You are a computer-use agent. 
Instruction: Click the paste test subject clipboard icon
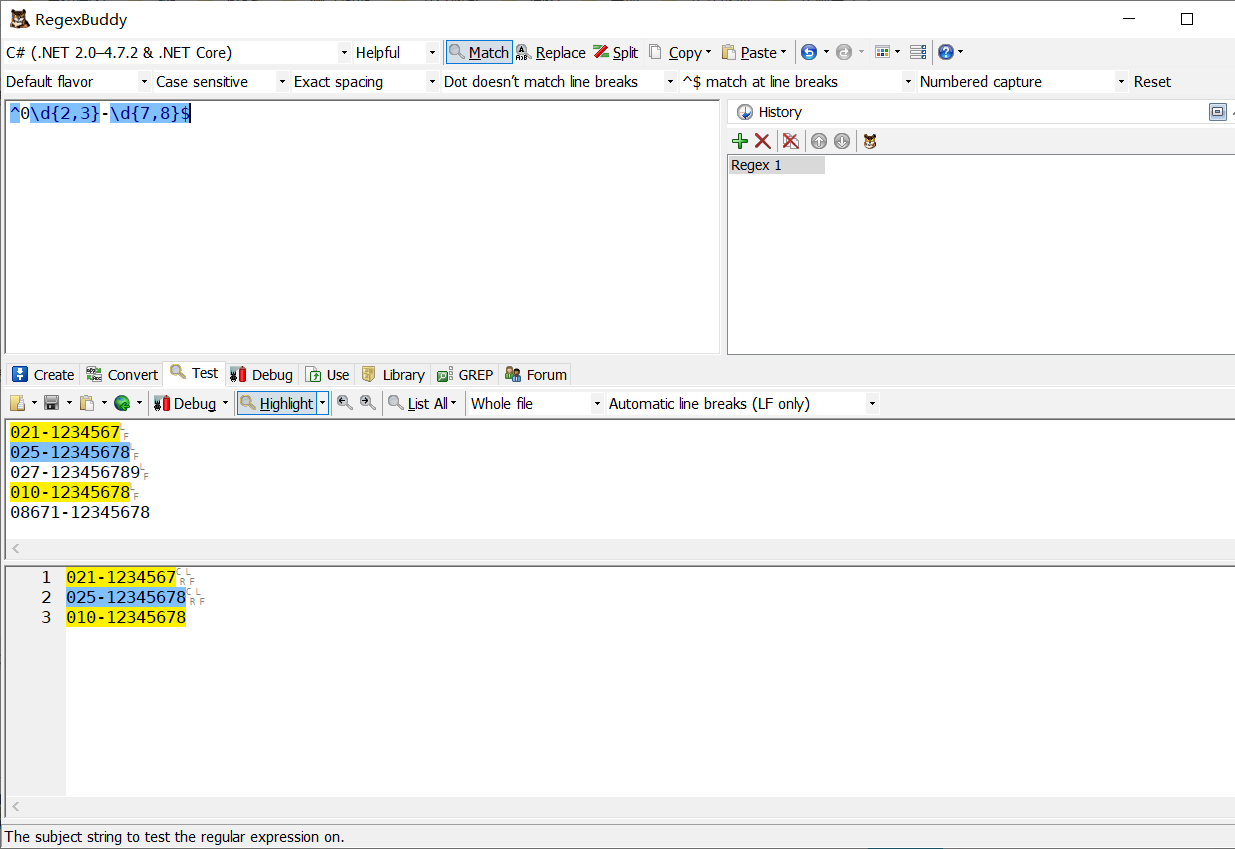pos(87,403)
